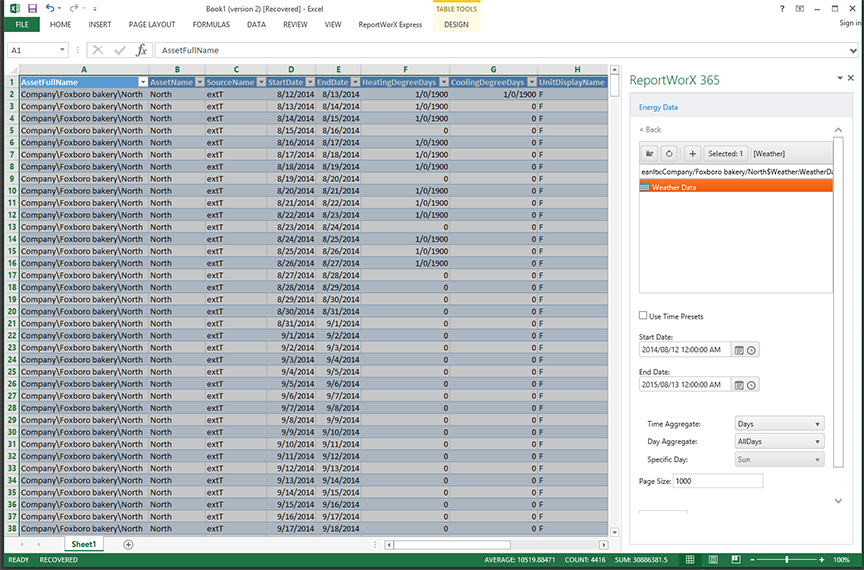The image size is (864, 570).
Task: Click the plus add icon in ReportWorX panel
Action: [x=692, y=153]
